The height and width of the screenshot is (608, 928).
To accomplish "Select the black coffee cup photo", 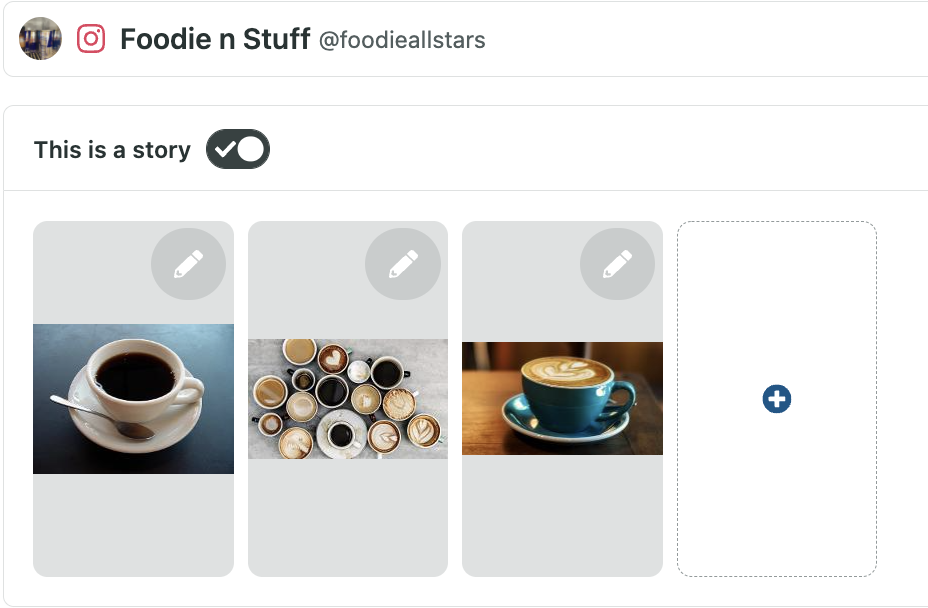I will [133, 398].
